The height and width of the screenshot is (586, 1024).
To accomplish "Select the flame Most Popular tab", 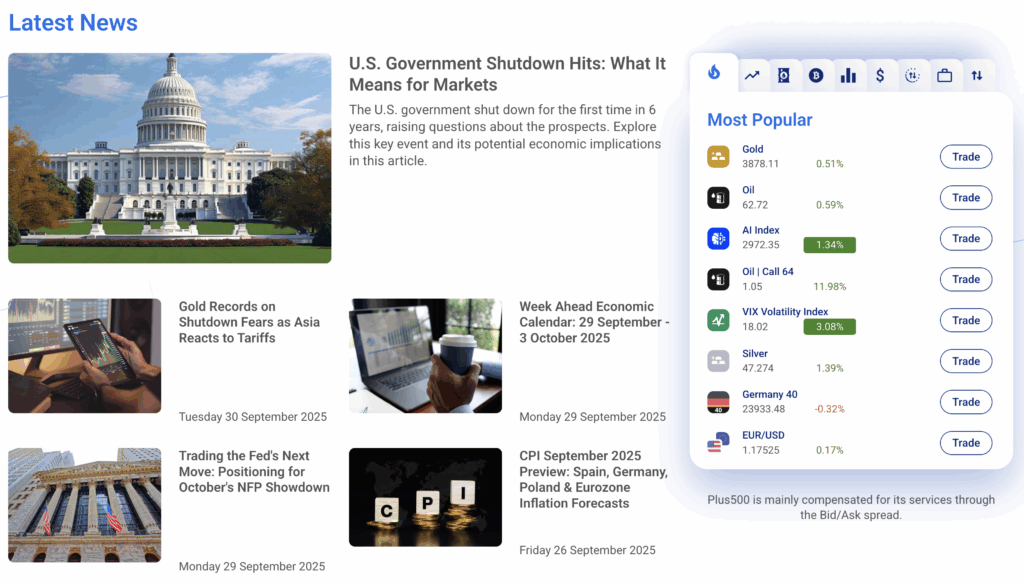I will pos(714,73).
